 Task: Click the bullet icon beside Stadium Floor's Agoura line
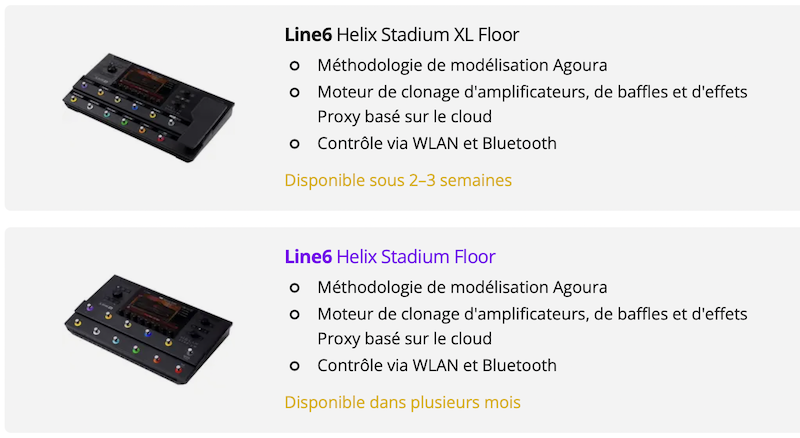click(x=294, y=288)
